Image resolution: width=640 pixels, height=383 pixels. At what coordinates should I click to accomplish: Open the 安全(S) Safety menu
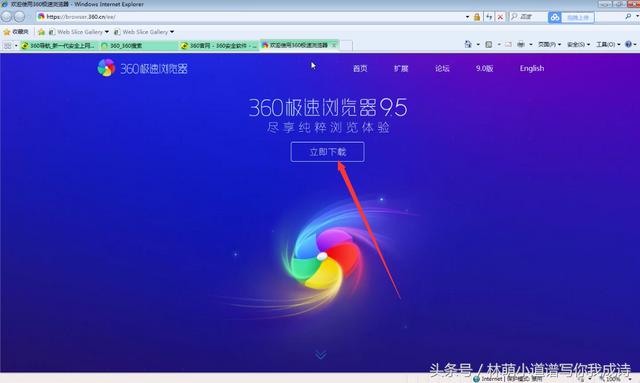578,44
